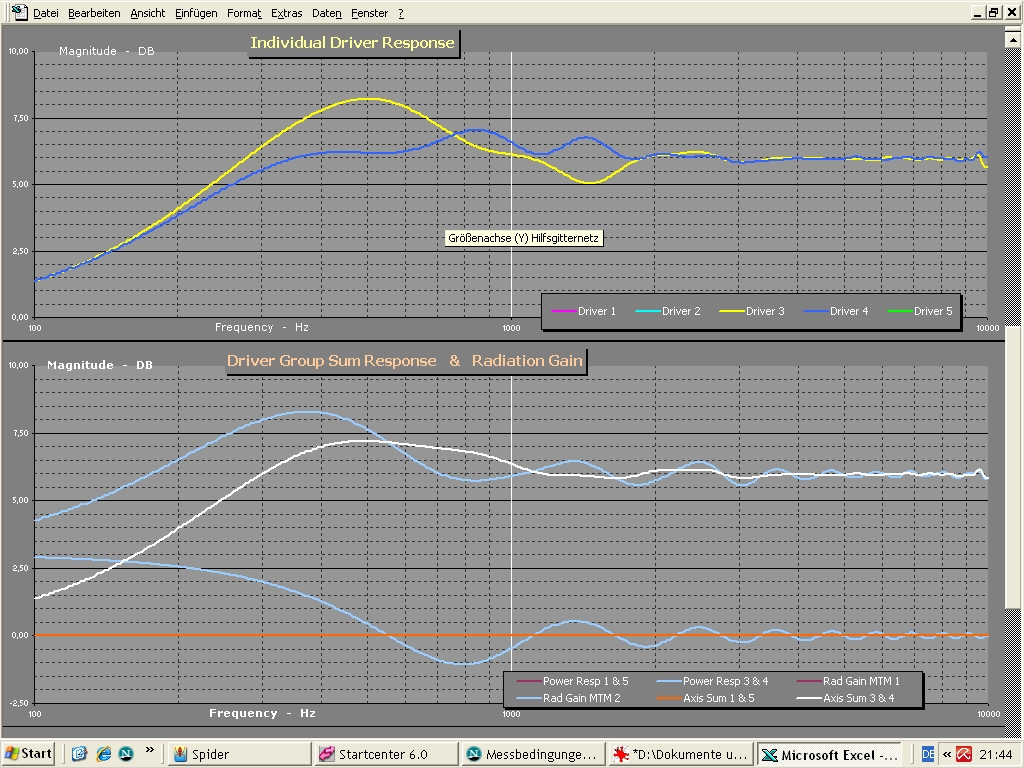Switch to Spider taskbar window
1024x768 pixels.
[236, 755]
